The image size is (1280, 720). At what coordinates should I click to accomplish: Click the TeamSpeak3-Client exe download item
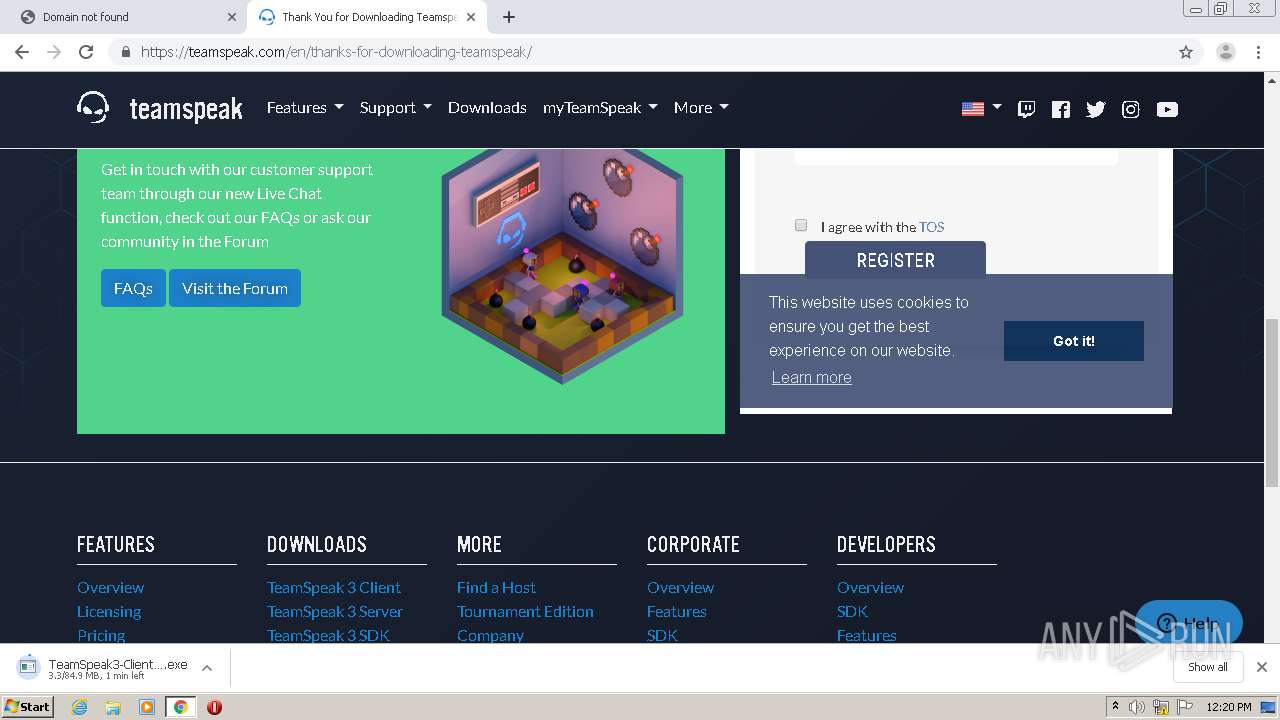pyautogui.click(x=116, y=667)
